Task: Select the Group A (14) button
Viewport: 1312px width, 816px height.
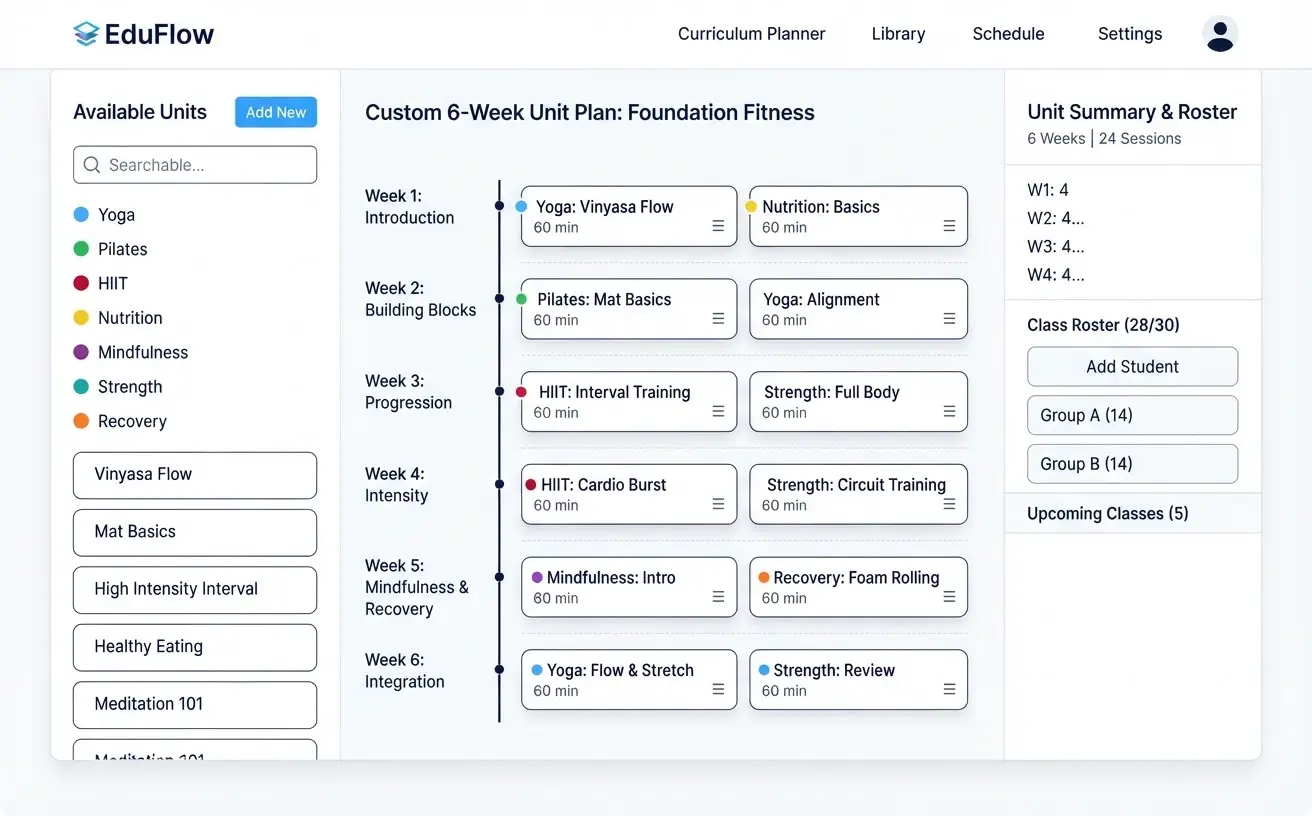Action: [1132, 415]
